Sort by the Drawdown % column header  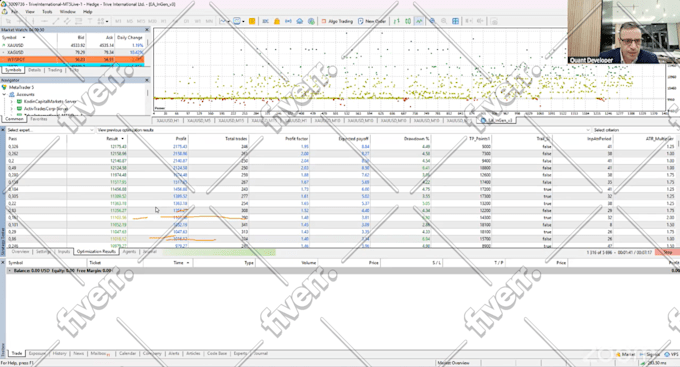tap(400, 139)
